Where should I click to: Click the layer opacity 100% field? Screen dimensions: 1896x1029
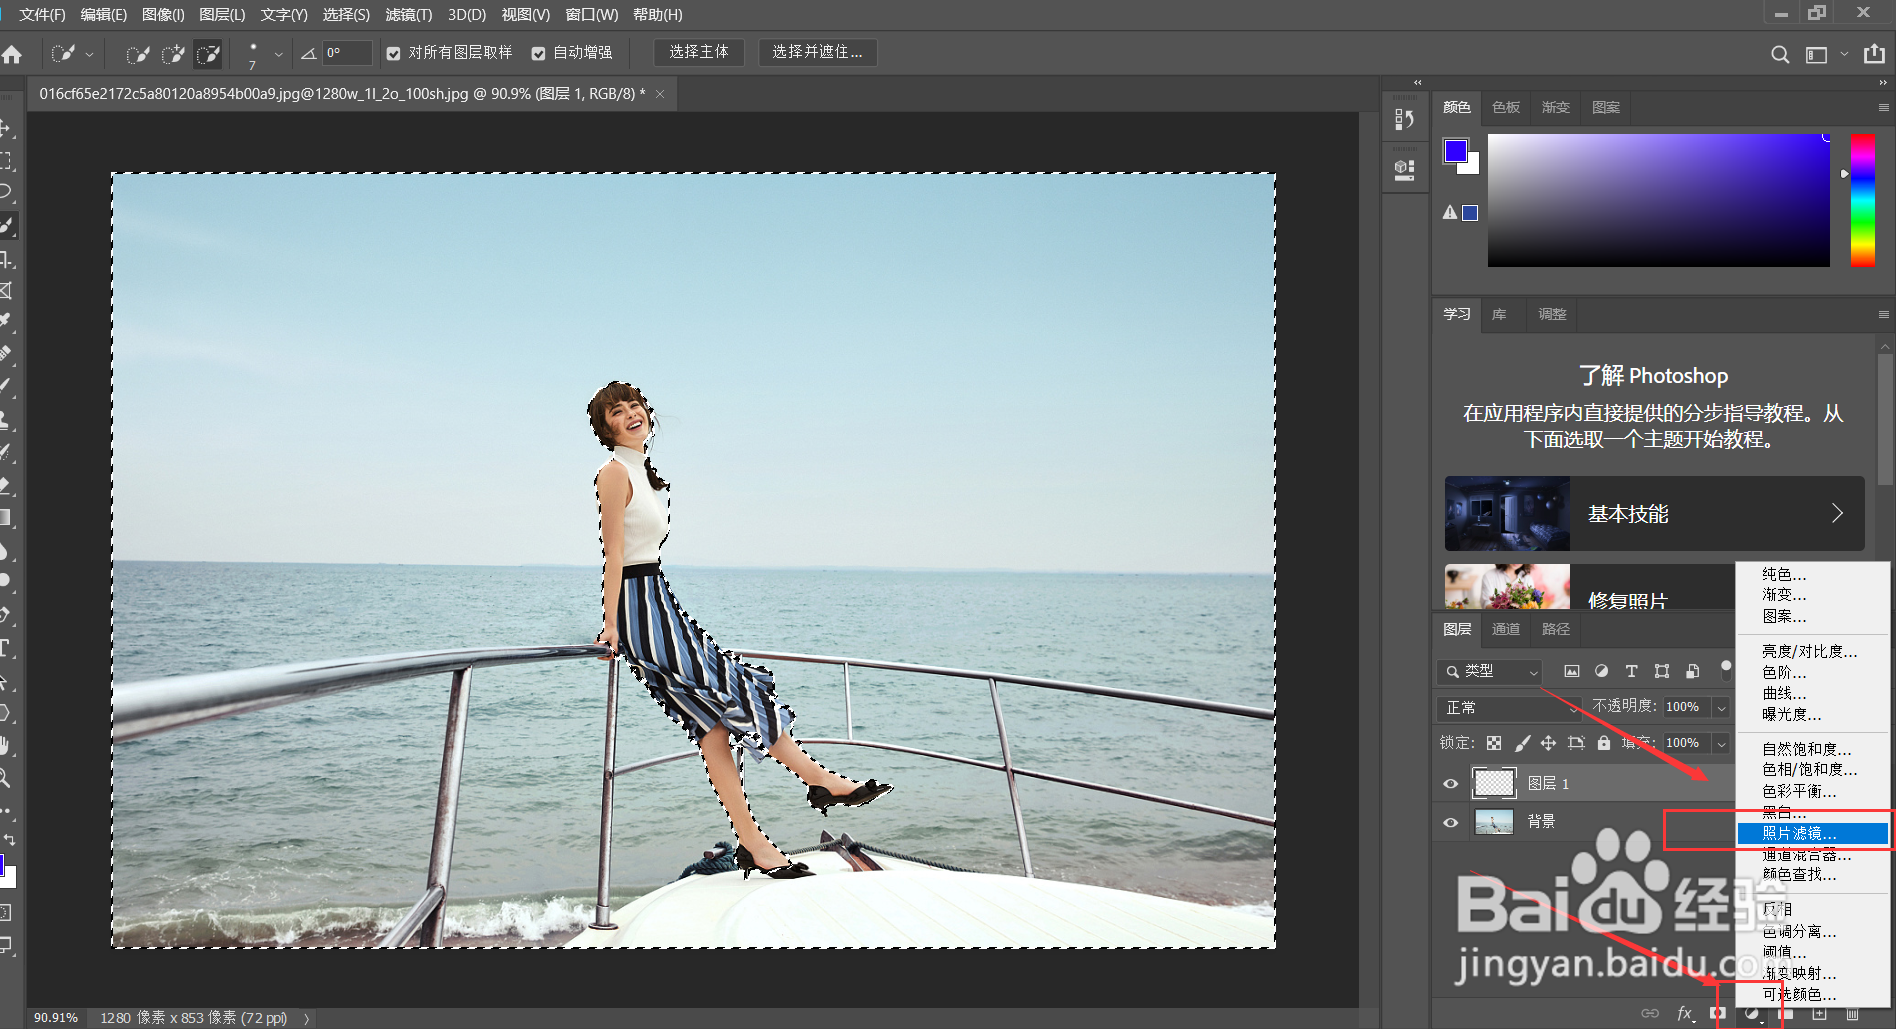(1686, 707)
